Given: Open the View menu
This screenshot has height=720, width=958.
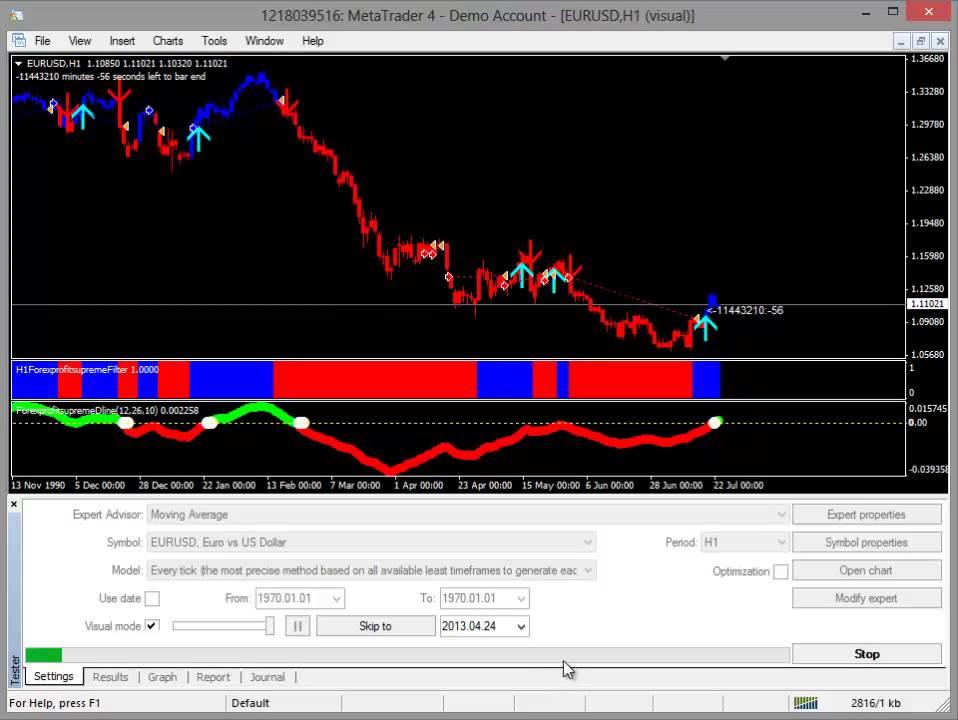Looking at the screenshot, I should [79, 41].
